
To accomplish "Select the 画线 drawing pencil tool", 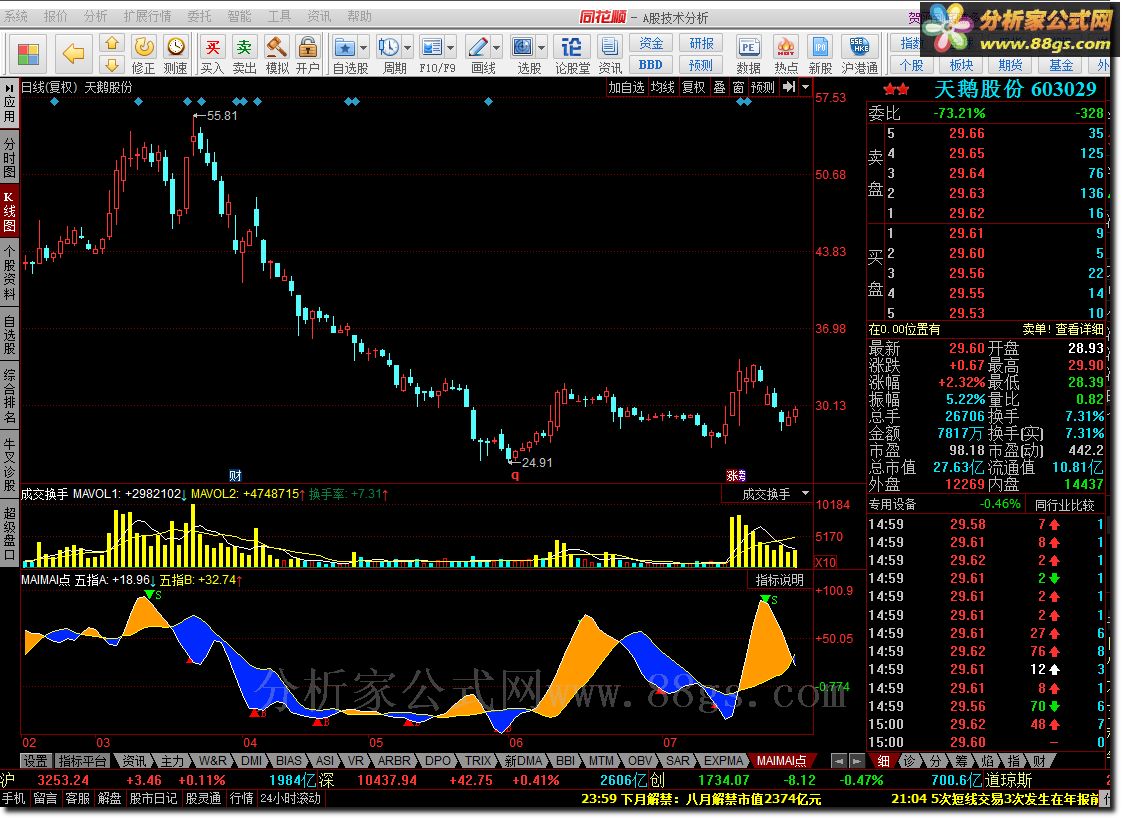I will (x=478, y=47).
